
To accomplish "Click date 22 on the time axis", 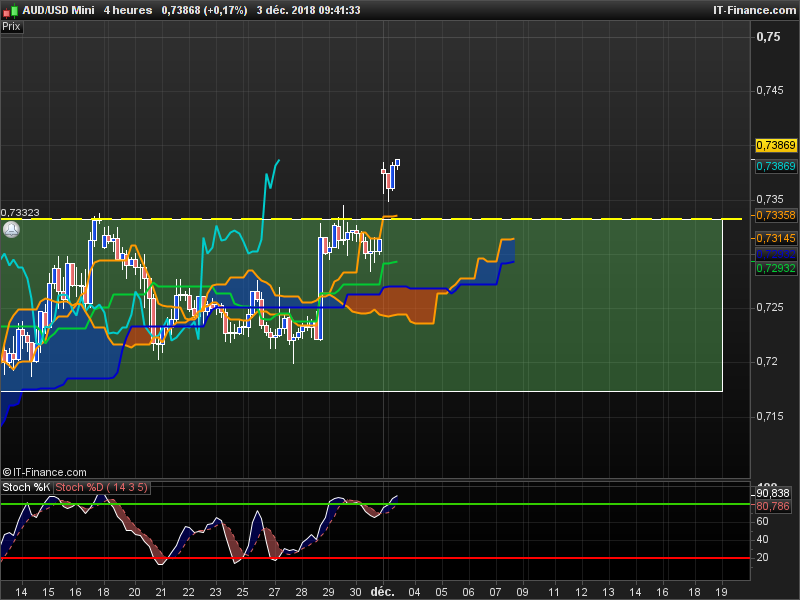I will 188,592.
